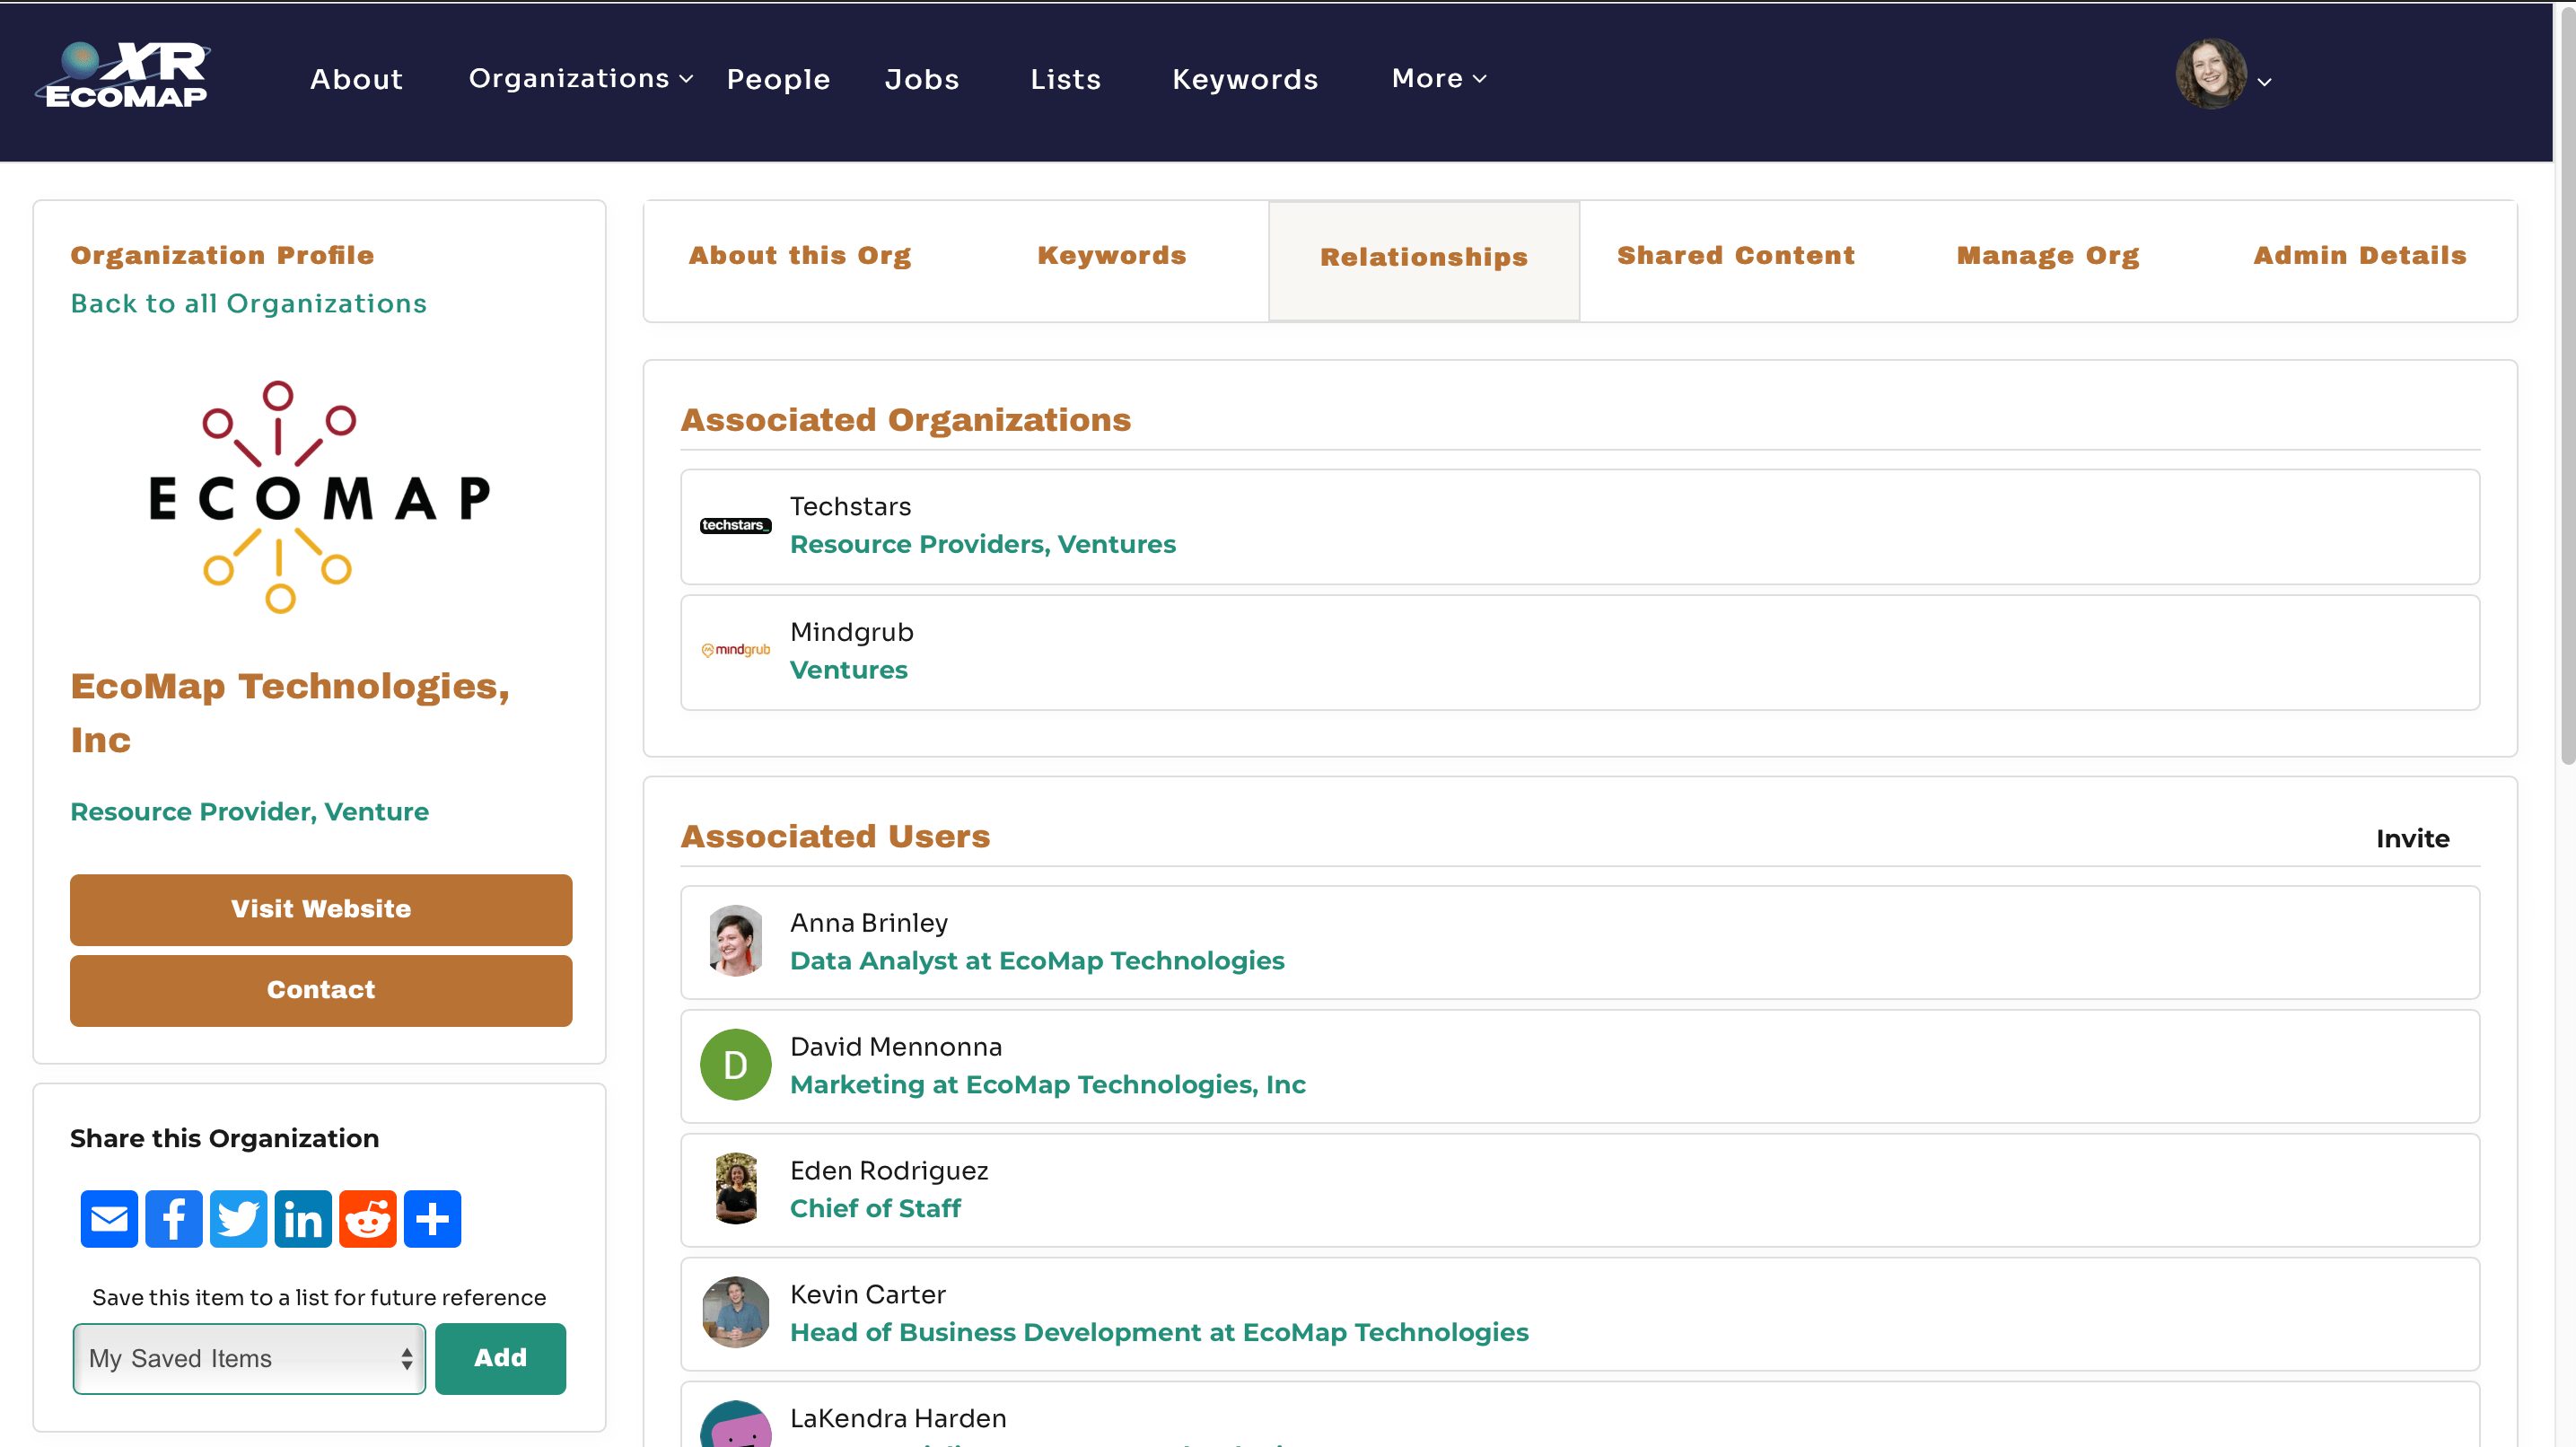Open the Techstars organization row
Image resolution: width=2576 pixels, height=1447 pixels.
(x=1580, y=527)
